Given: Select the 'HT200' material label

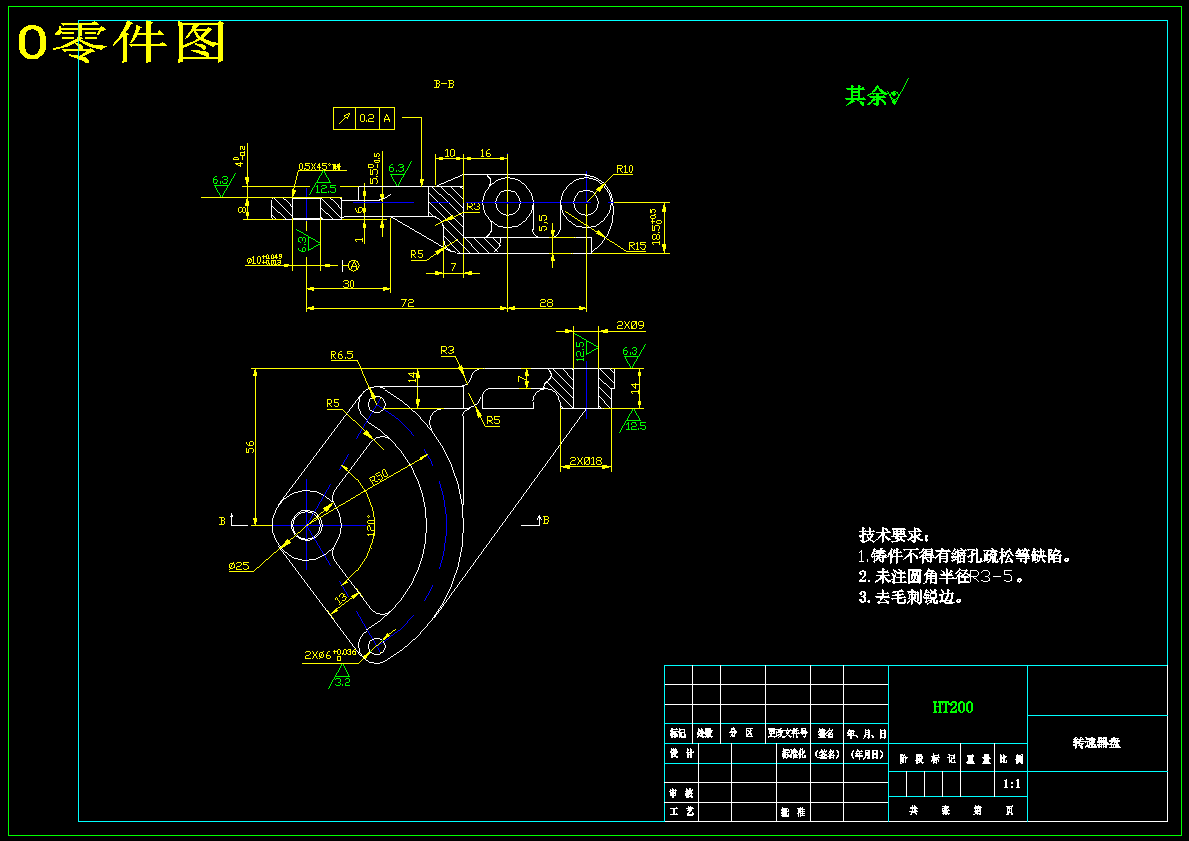Looking at the screenshot, I should pos(952,708).
